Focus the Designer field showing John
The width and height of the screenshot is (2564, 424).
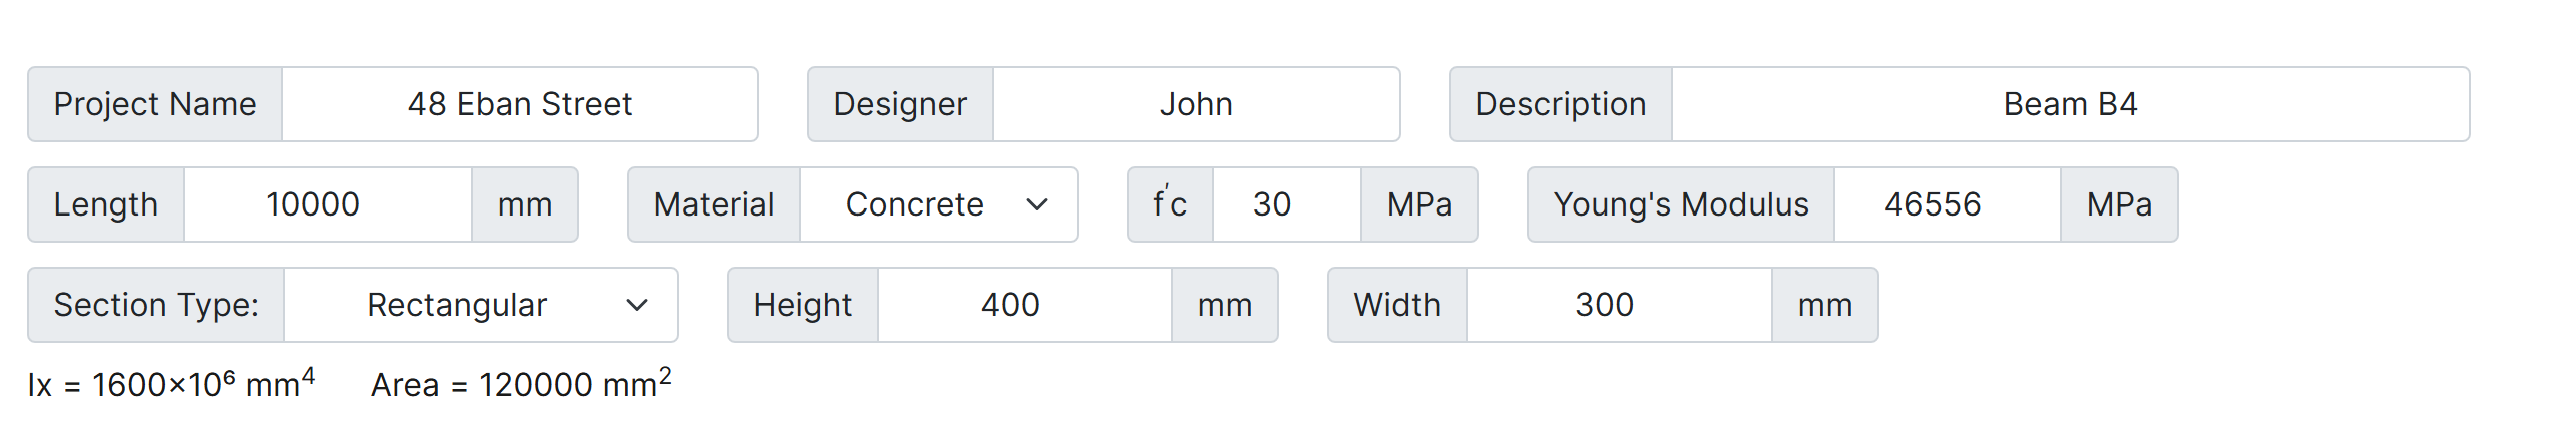point(1195,104)
